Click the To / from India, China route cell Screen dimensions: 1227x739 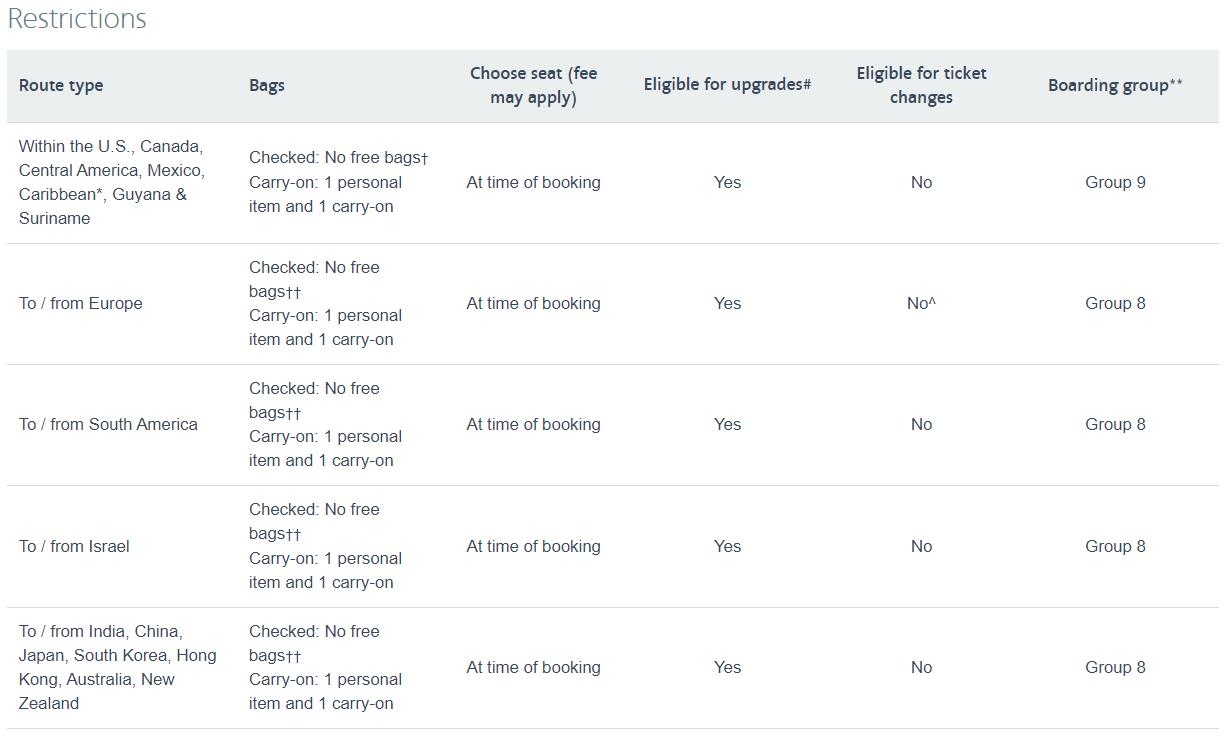click(117, 667)
